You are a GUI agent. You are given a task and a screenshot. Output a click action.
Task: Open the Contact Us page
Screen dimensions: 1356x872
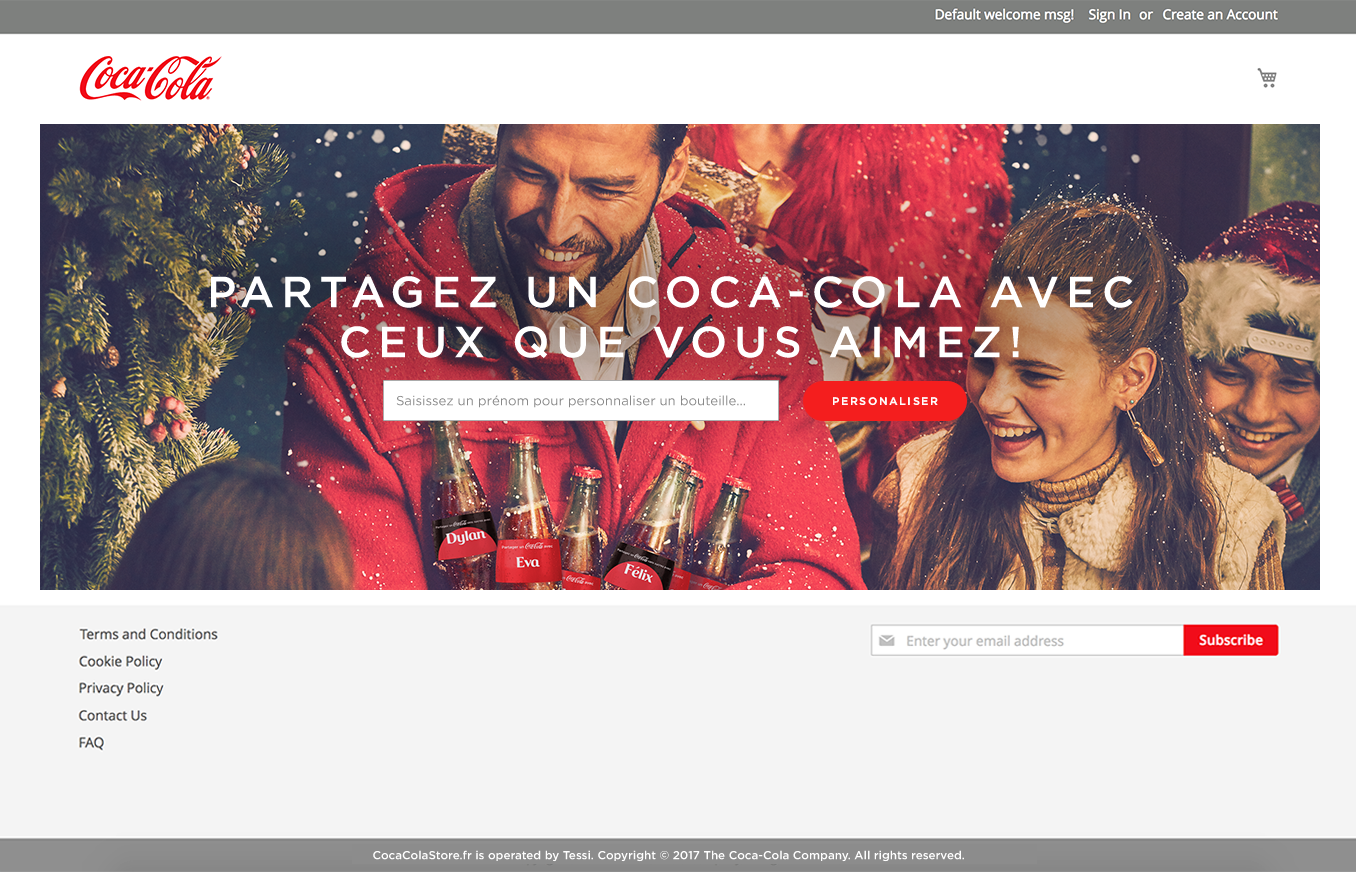tap(112, 715)
